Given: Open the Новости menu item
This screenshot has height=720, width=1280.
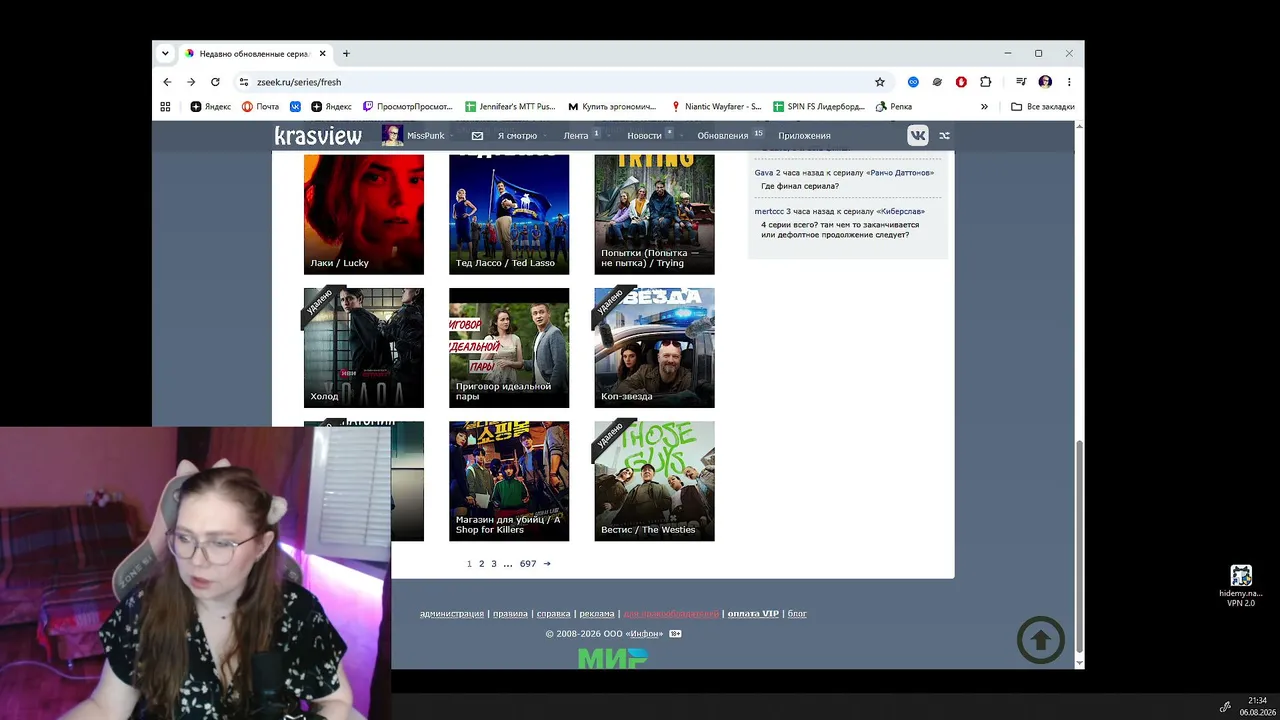Looking at the screenshot, I should pos(644,136).
